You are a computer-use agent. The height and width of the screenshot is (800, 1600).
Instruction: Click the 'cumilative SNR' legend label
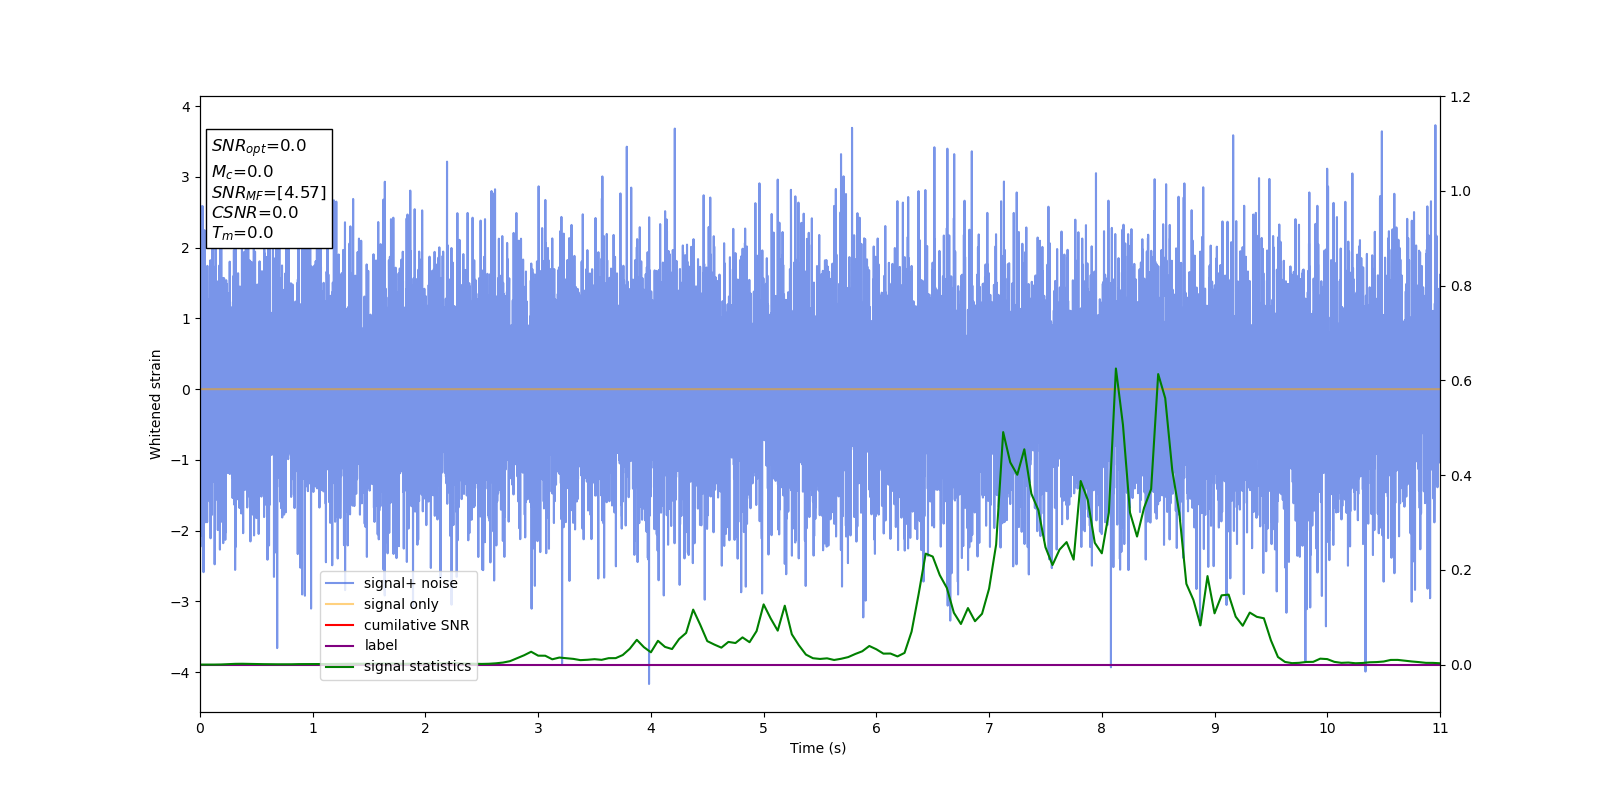click(416, 625)
